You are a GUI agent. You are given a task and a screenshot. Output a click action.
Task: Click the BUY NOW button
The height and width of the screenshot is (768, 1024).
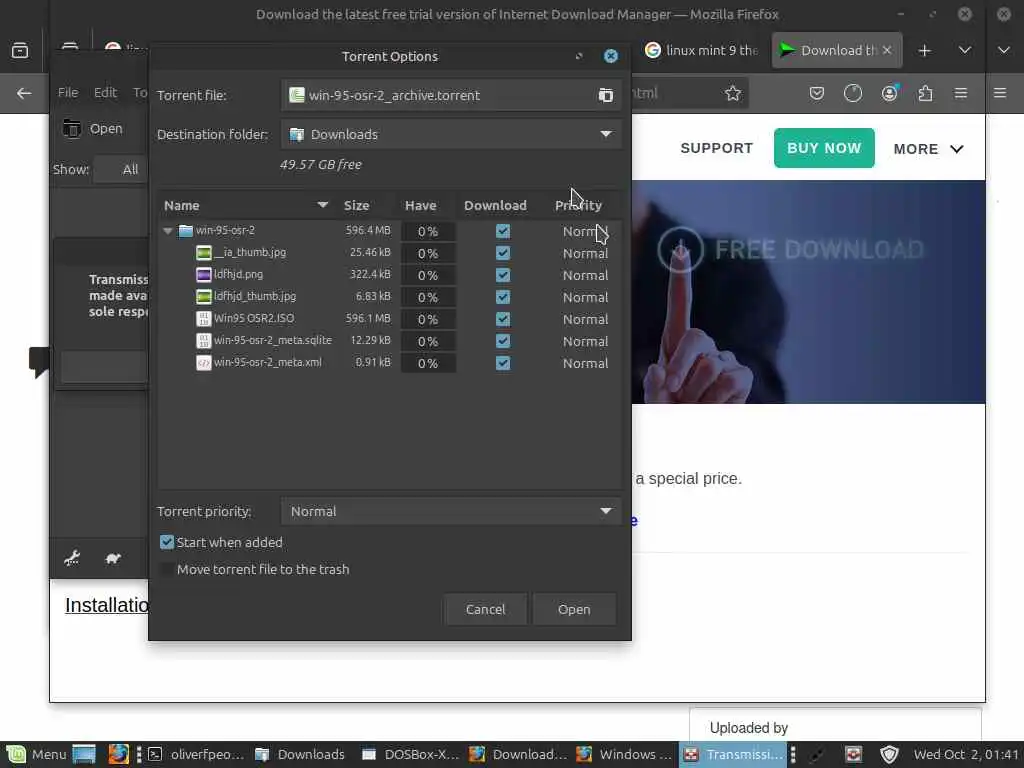824,148
